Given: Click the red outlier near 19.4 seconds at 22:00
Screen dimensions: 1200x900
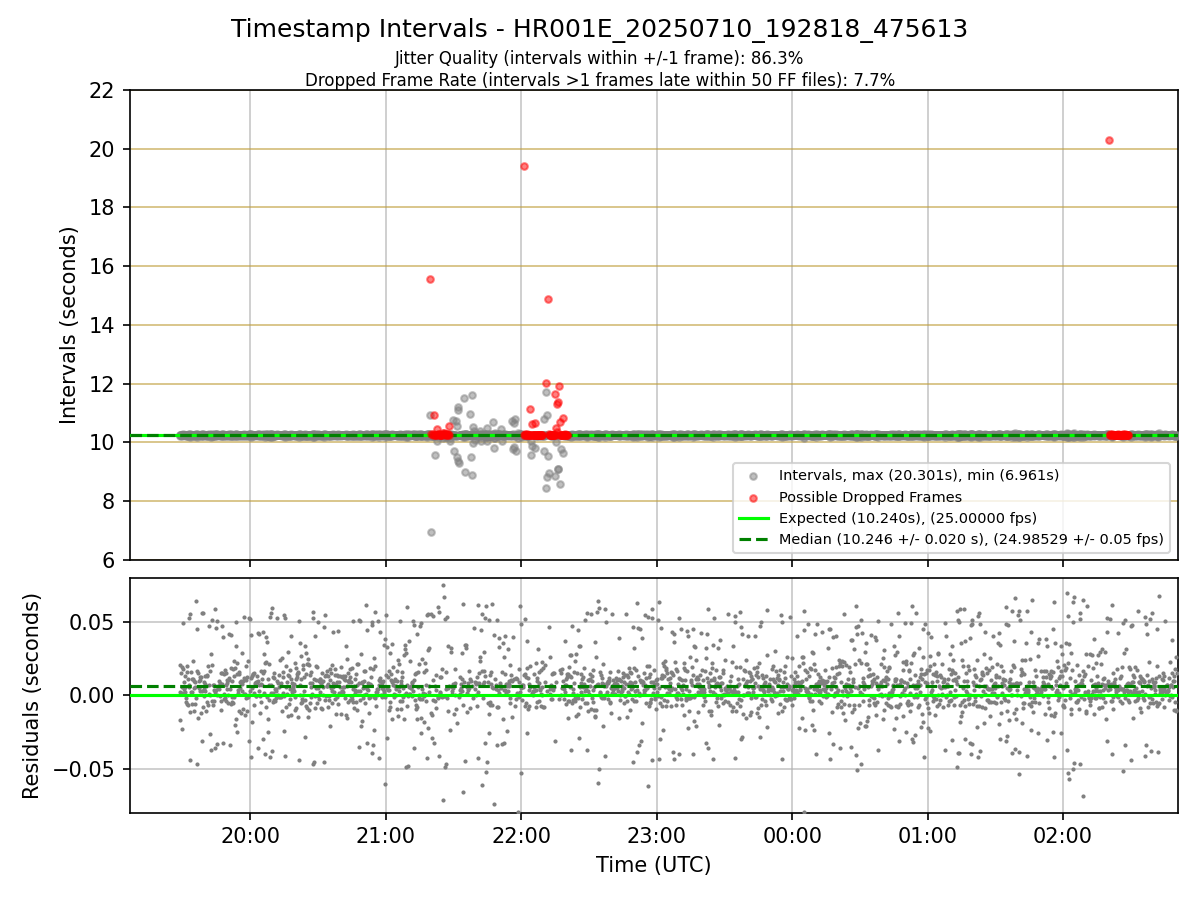Looking at the screenshot, I should [x=524, y=166].
